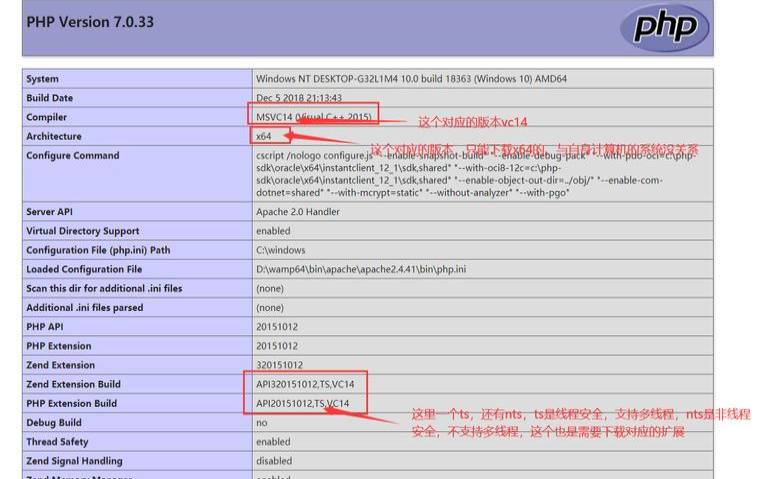Select the Debug Build label
Image resolution: width=767 pixels, height=479 pixels.
pos(54,422)
